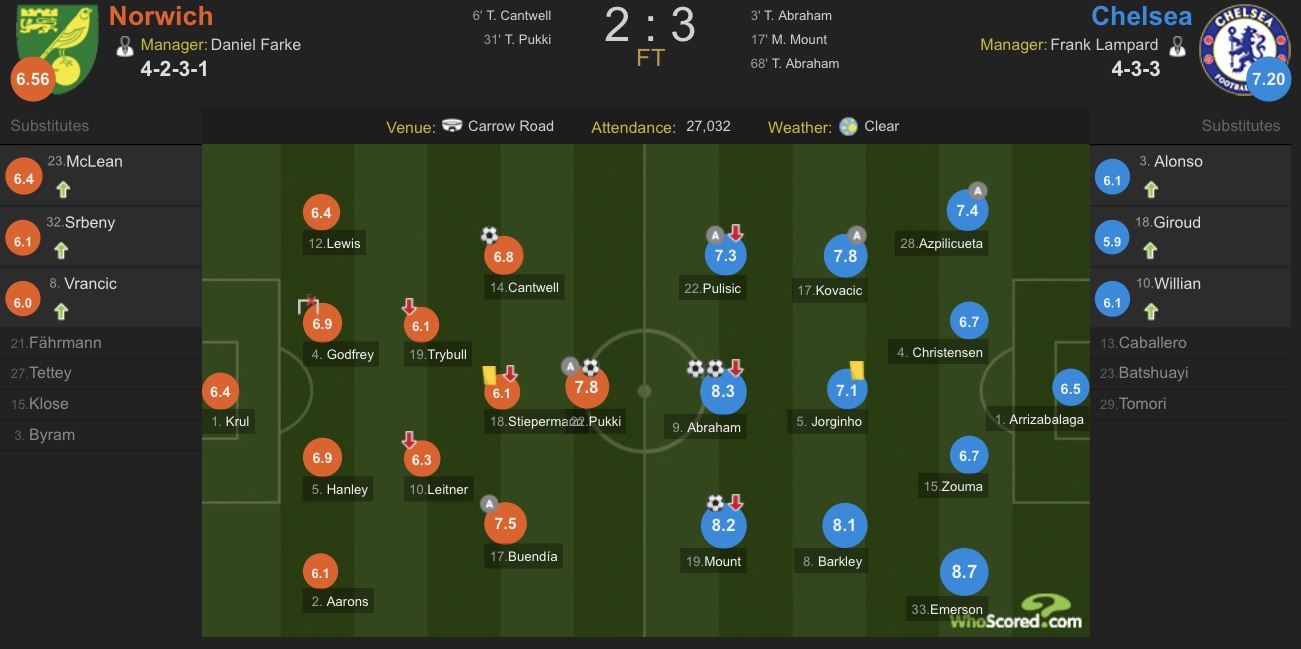Click Azpilicueta's assist badge icon
This screenshot has width=1301, height=649.
[x=978, y=190]
